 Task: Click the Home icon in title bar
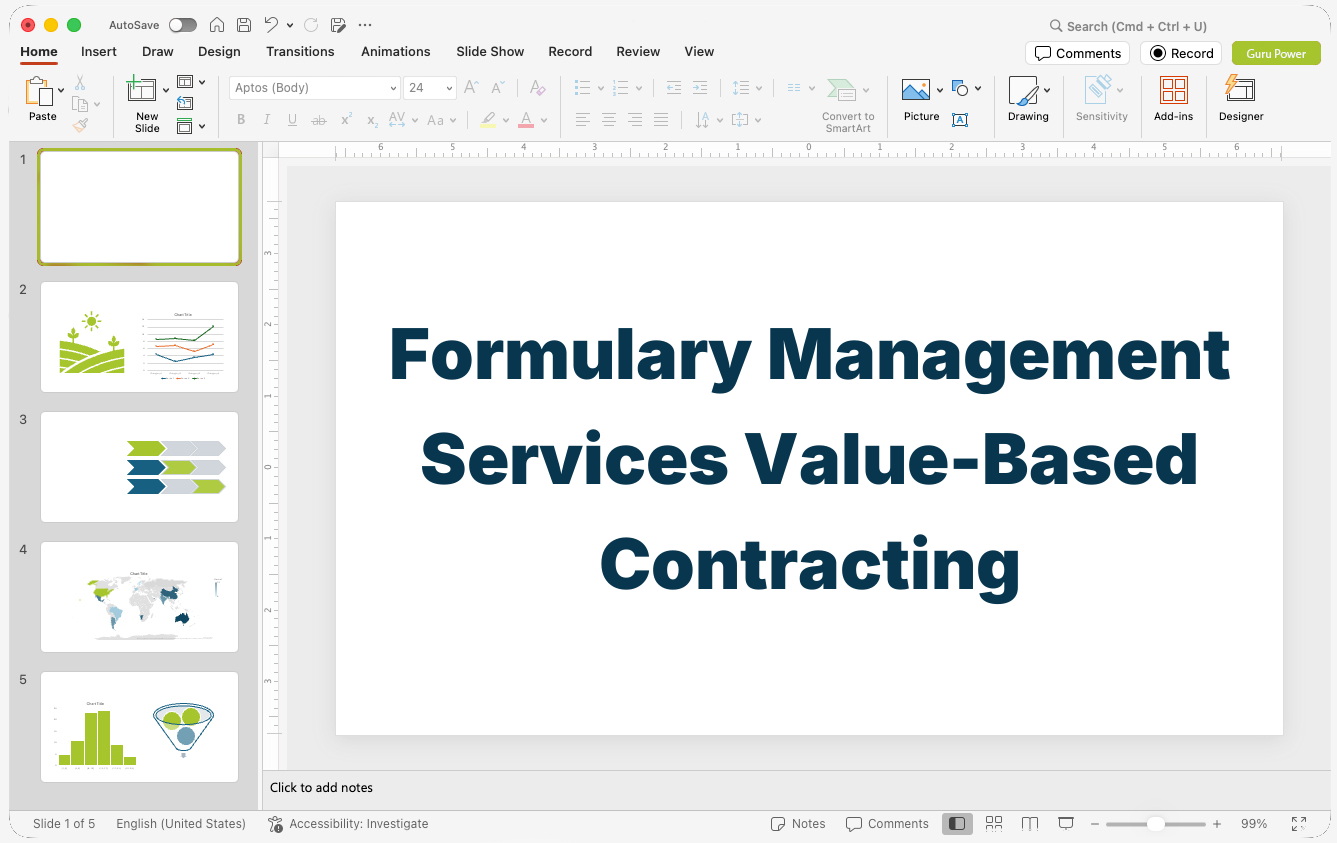[216, 25]
